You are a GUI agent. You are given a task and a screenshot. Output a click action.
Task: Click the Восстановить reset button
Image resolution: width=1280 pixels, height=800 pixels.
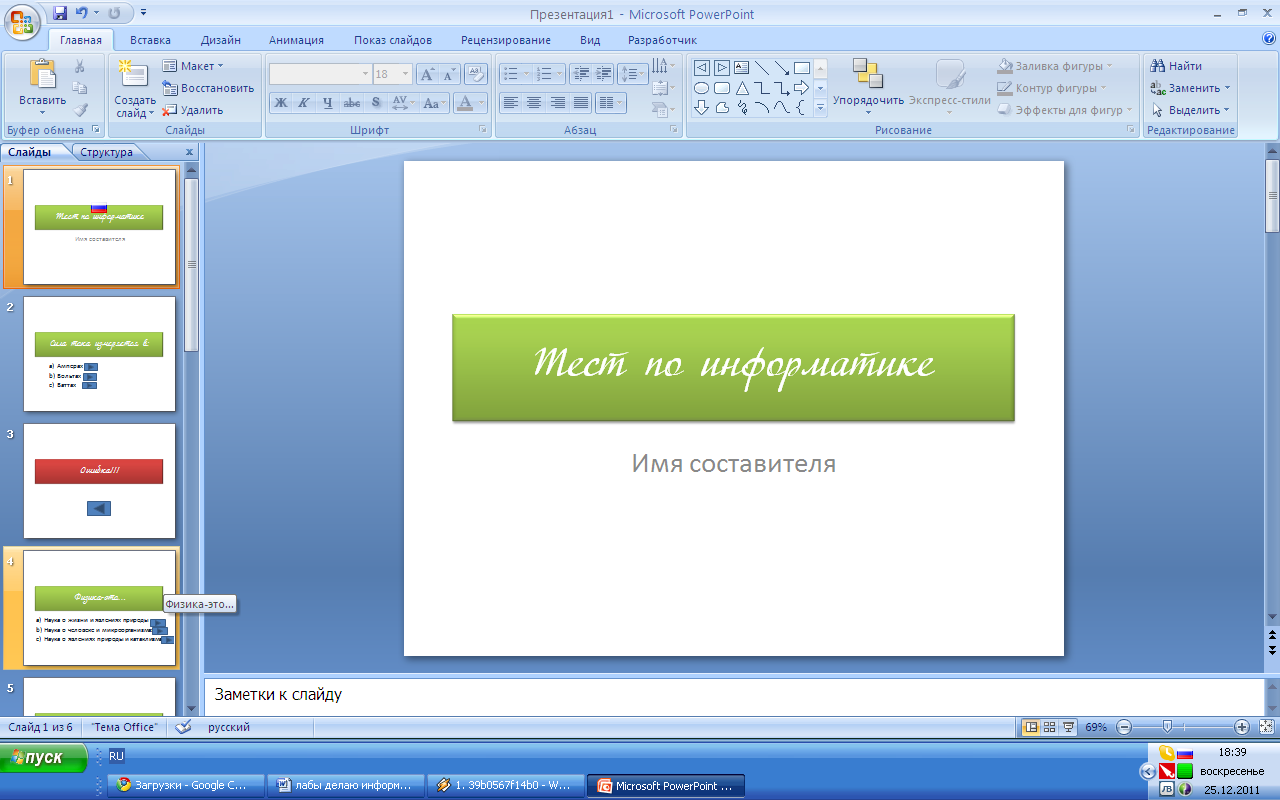[208, 88]
